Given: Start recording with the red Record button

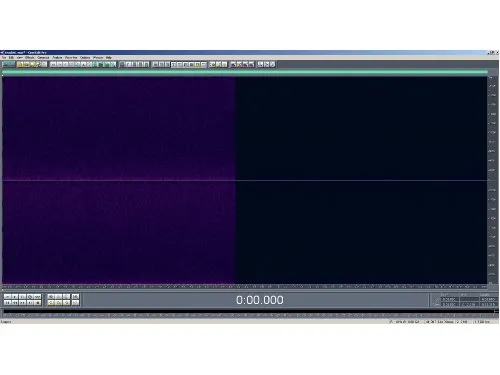Looking at the screenshot, I should click(38, 303).
